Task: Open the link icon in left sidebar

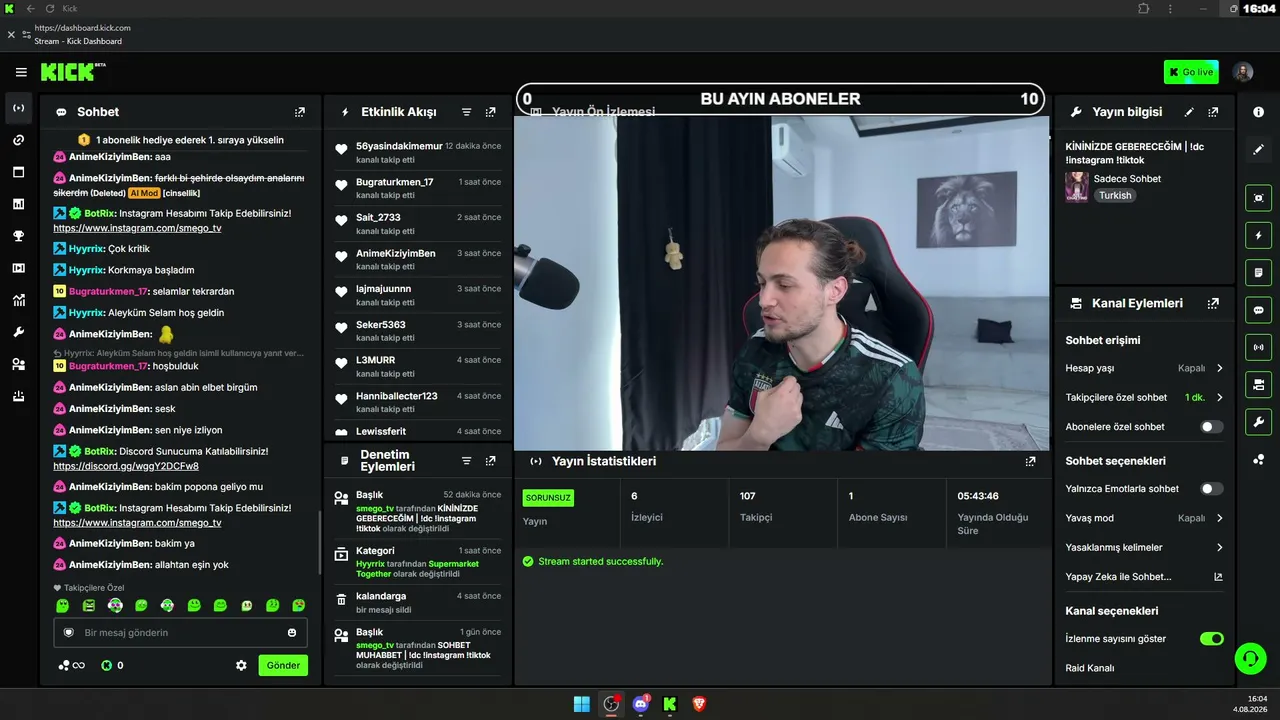Action: [x=18, y=140]
